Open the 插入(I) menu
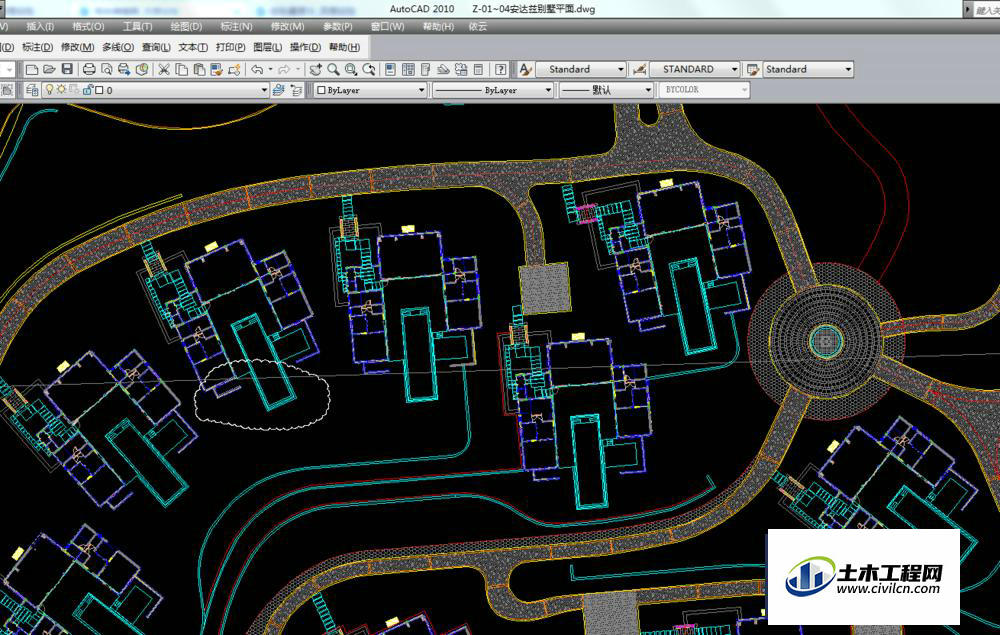 pos(40,27)
